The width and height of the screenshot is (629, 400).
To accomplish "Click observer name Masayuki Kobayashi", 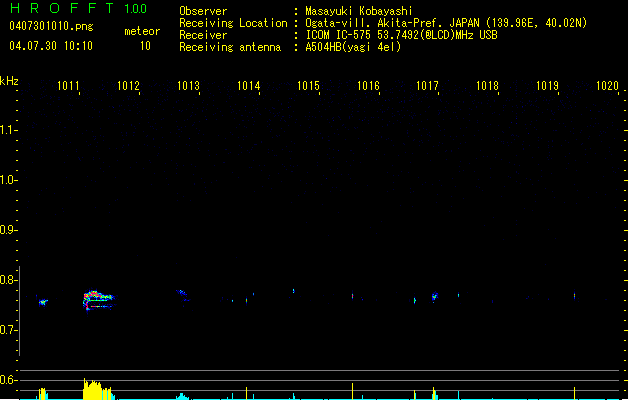I will [359, 11].
